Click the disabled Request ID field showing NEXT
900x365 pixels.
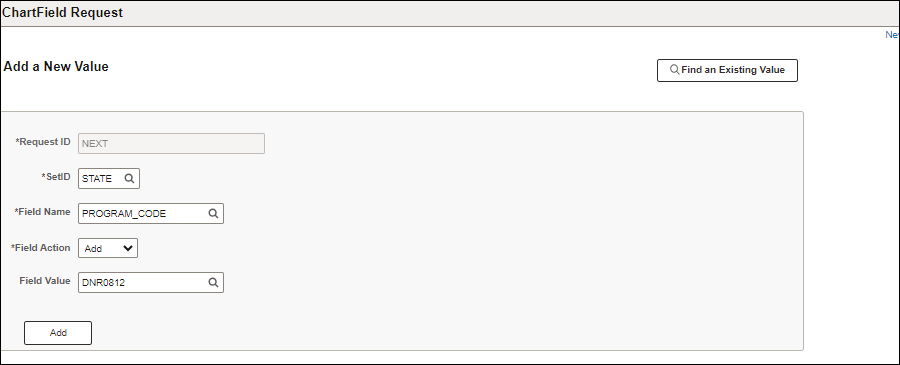click(172, 143)
